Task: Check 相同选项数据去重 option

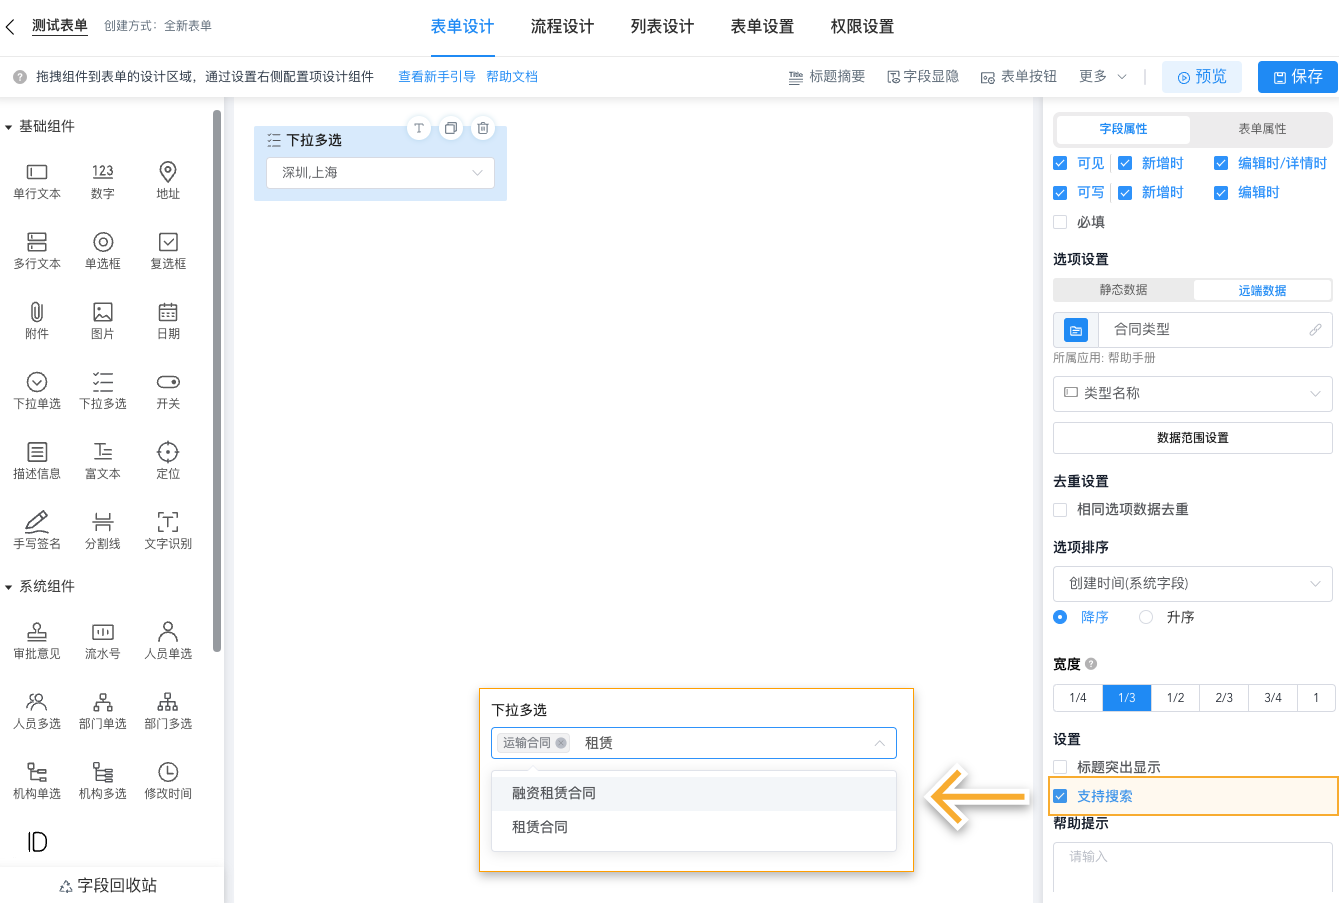Action: [x=1059, y=509]
